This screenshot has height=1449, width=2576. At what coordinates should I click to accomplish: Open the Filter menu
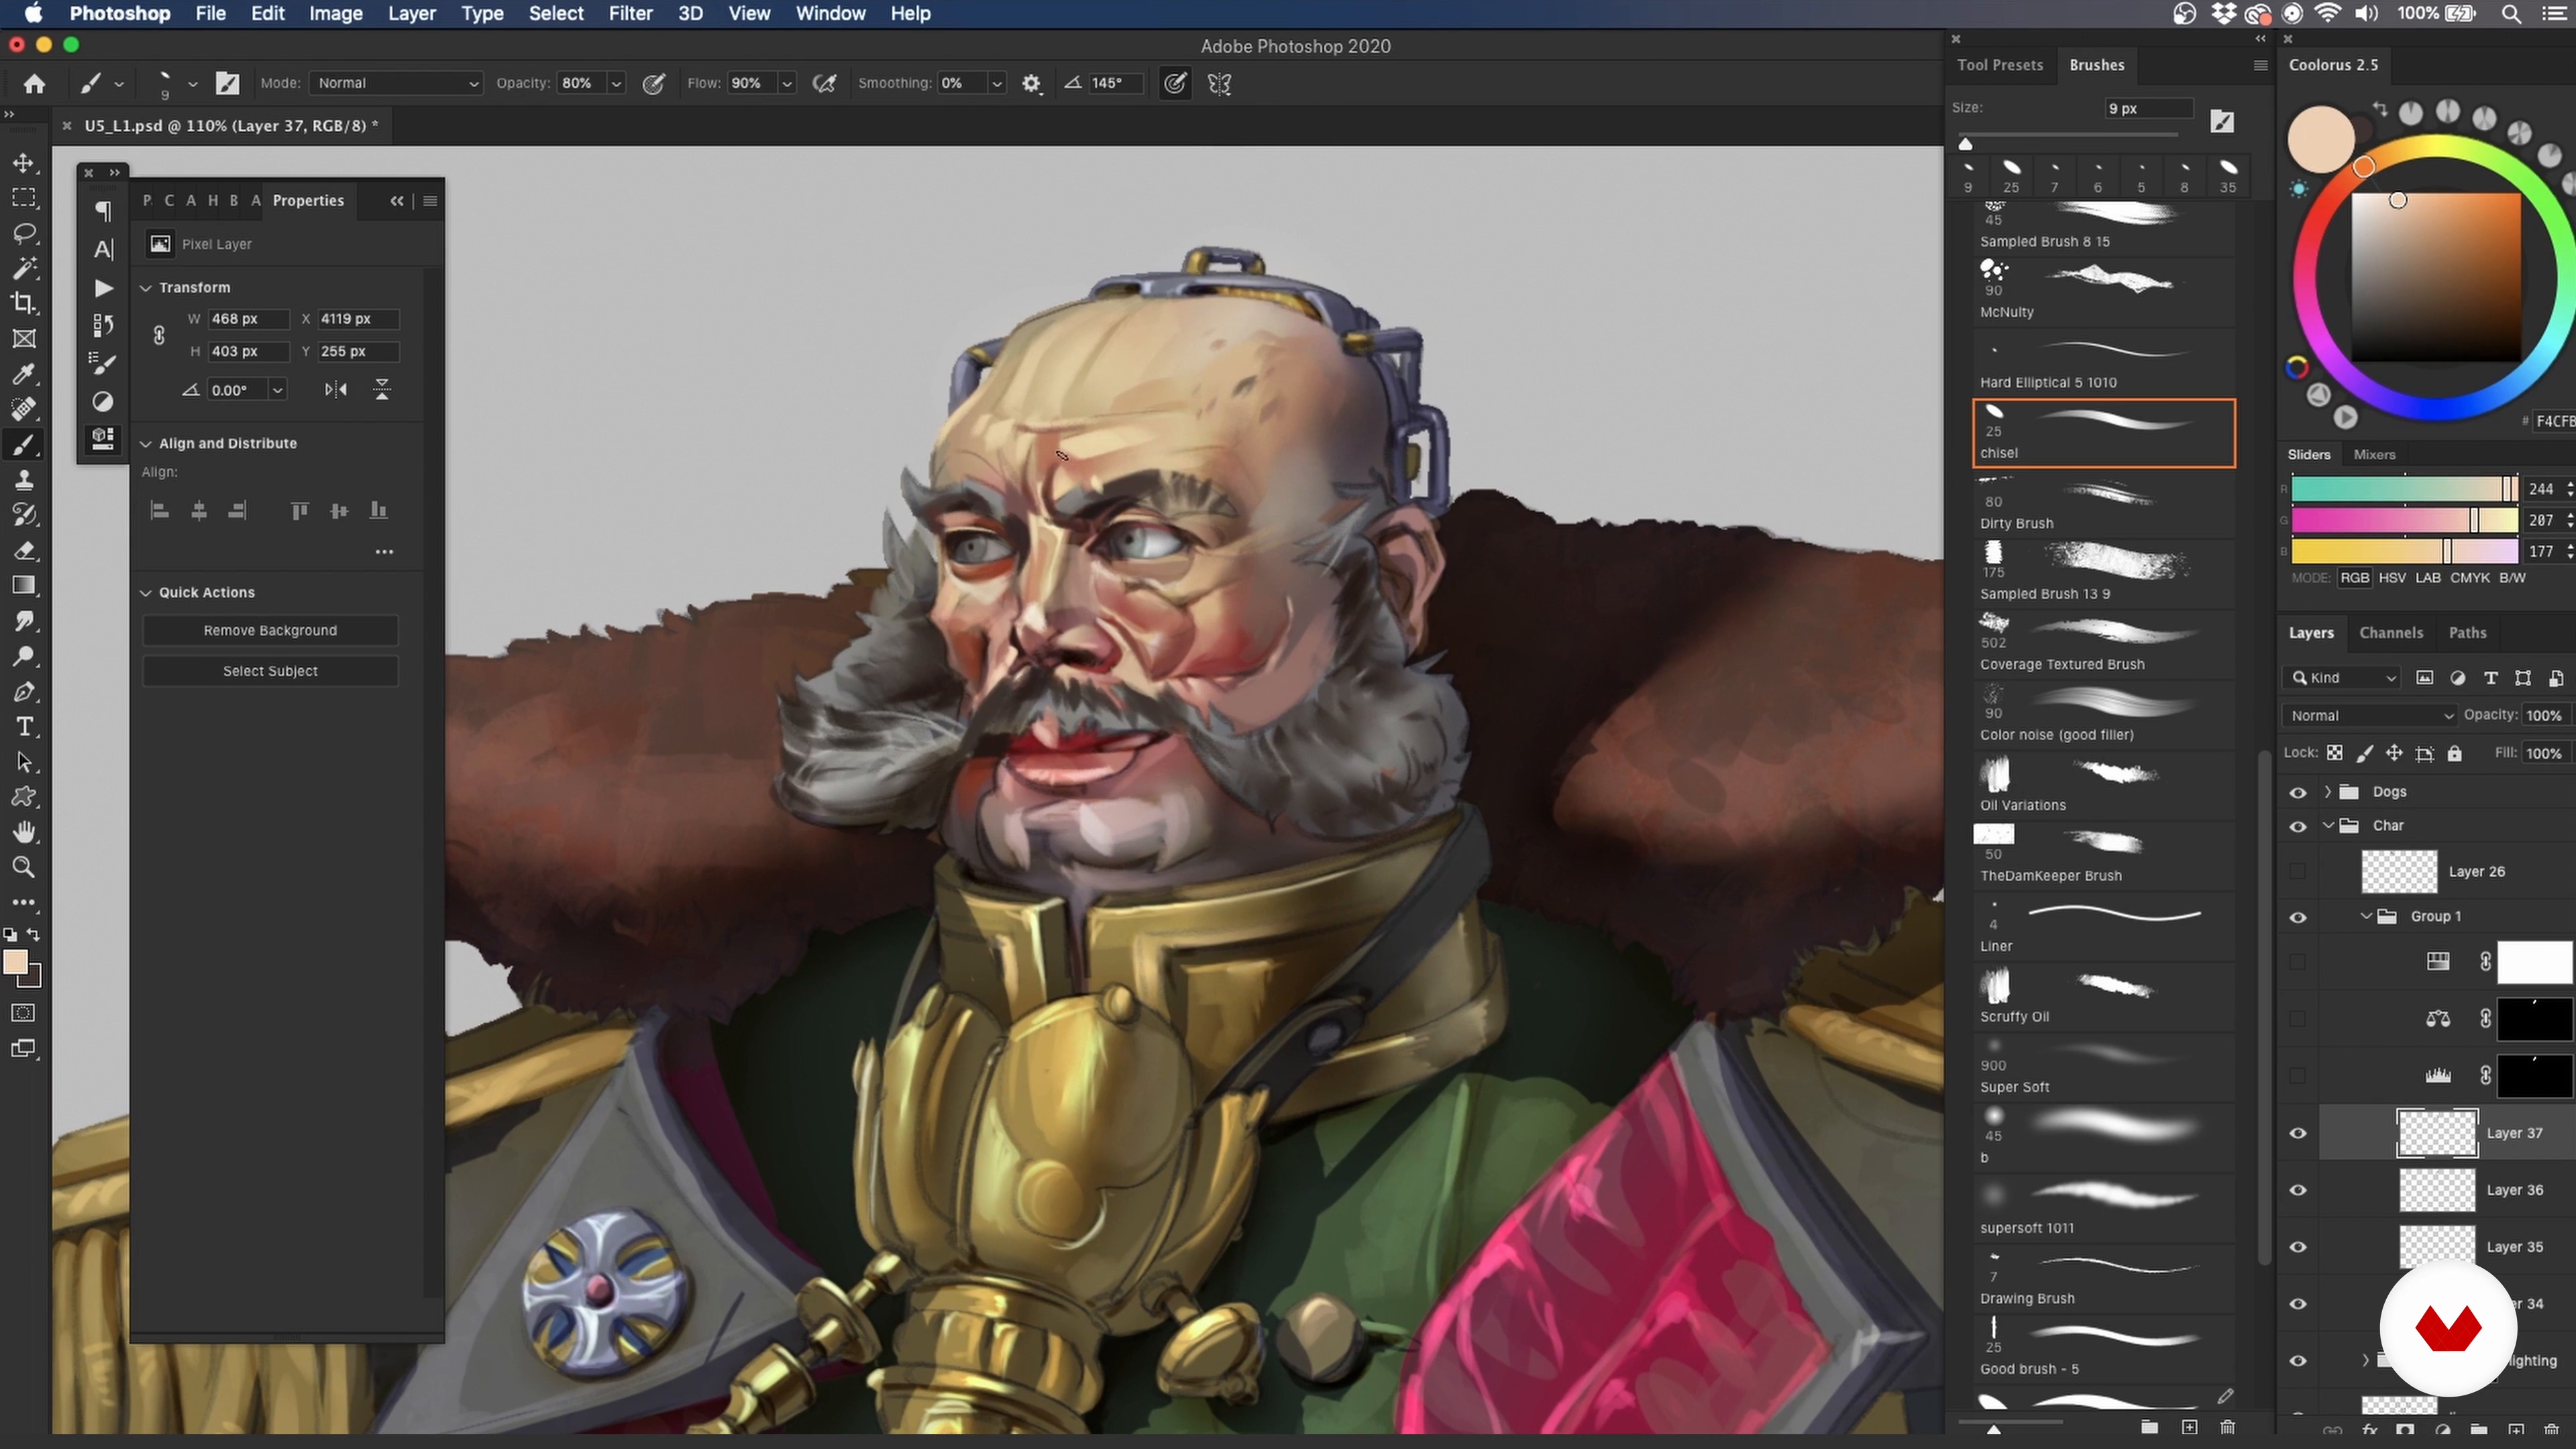pyautogui.click(x=630, y=14)
